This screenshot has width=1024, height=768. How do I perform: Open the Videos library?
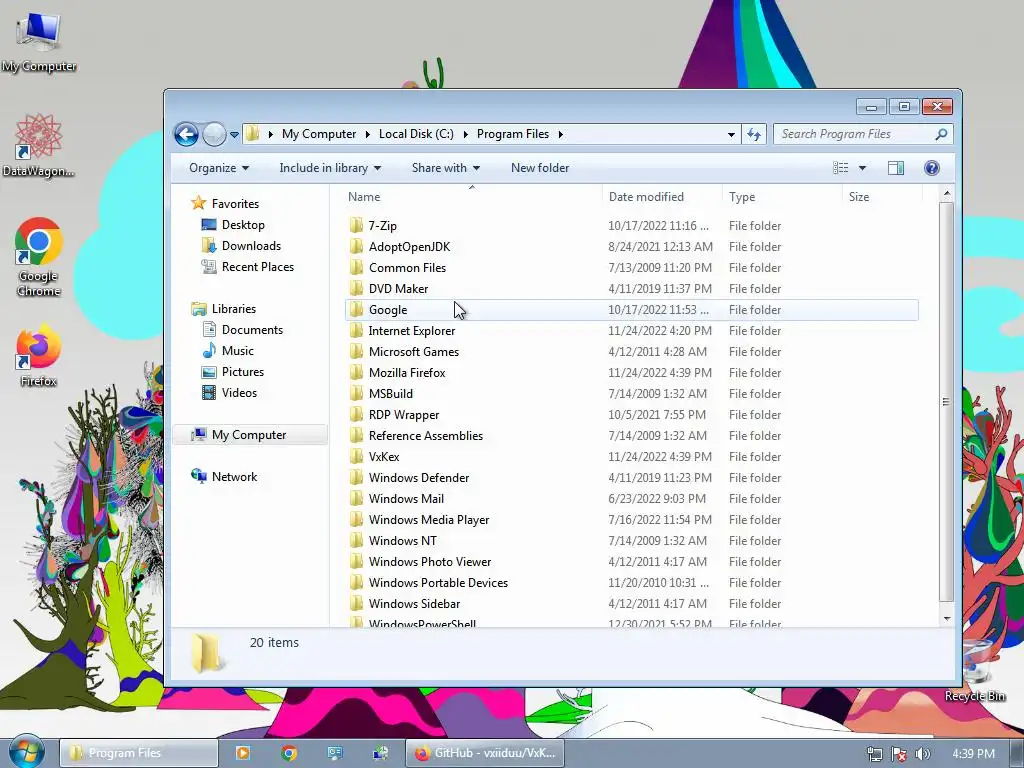coord(239,392)
